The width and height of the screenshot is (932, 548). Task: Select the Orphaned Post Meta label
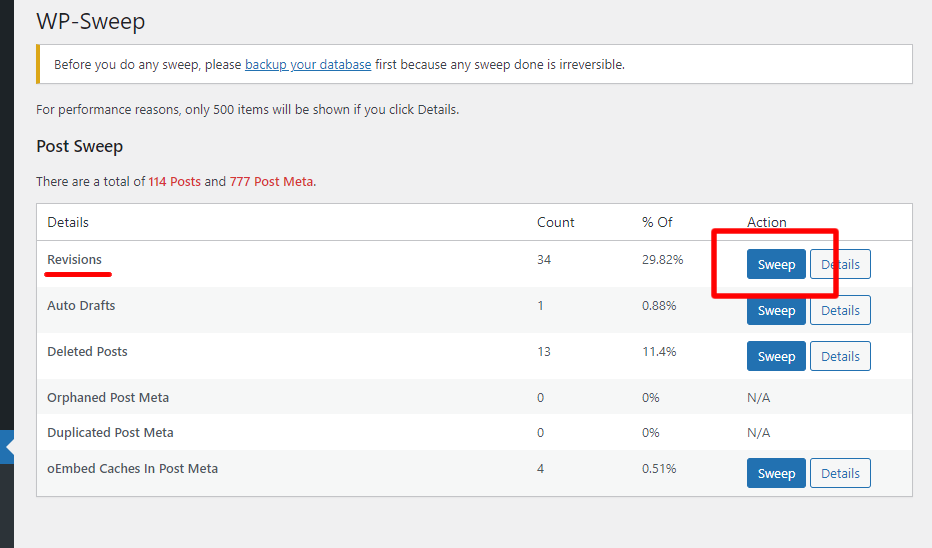tap(108, 398)
